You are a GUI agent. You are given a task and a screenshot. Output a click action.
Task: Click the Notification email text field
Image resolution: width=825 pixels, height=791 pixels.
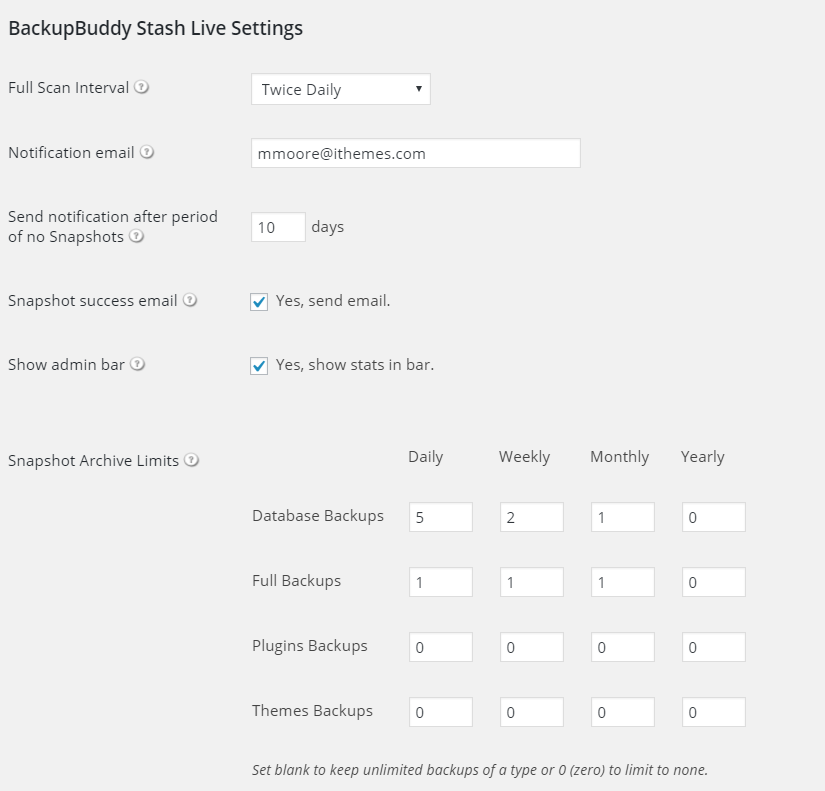click(x=416, y=153)
